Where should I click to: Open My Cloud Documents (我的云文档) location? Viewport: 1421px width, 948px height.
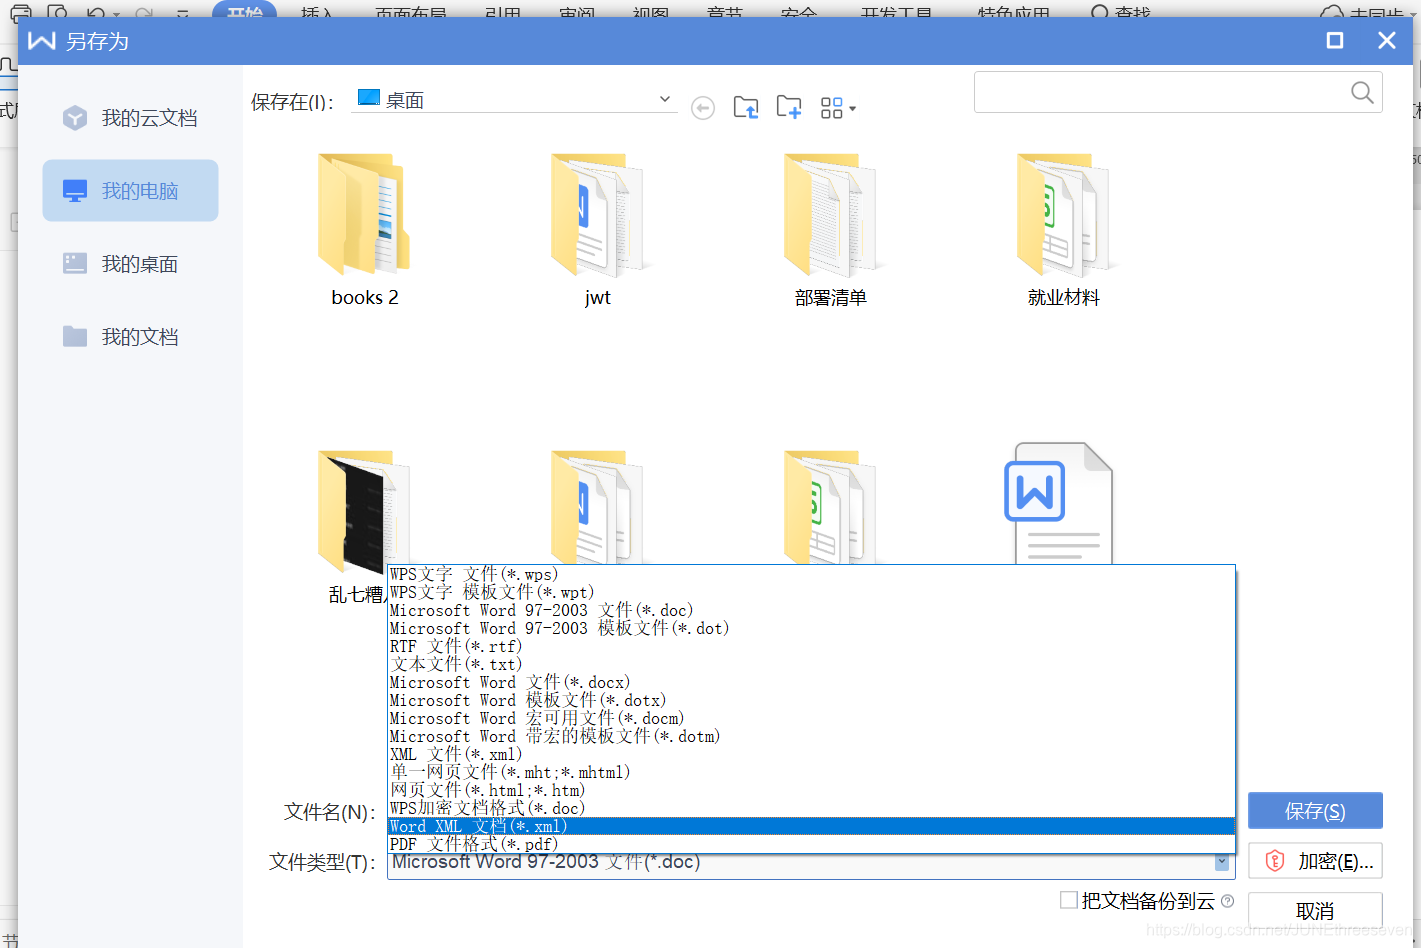[x=130, y=118]
